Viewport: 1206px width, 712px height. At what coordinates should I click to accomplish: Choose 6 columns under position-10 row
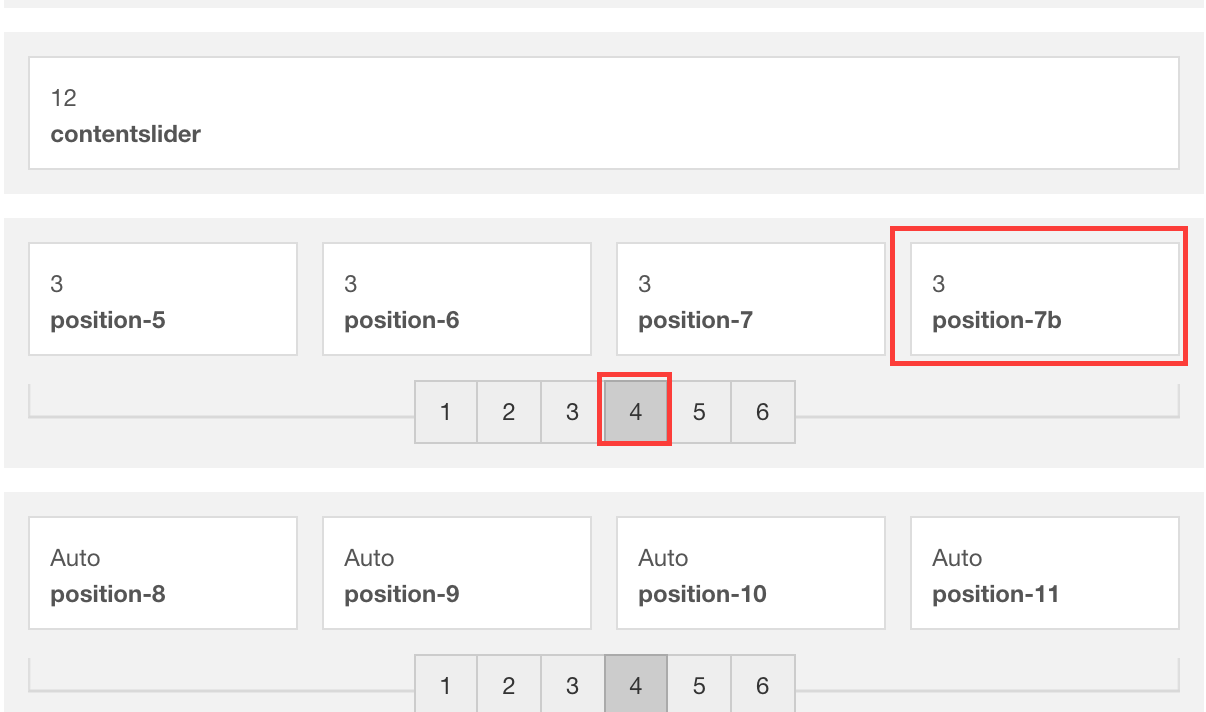[x=763, y=685]
